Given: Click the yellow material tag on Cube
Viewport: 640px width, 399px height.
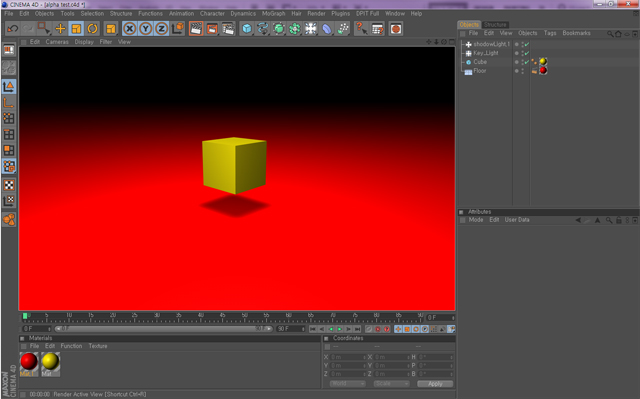Looking at the screenshot, I should tap(543, 62).
